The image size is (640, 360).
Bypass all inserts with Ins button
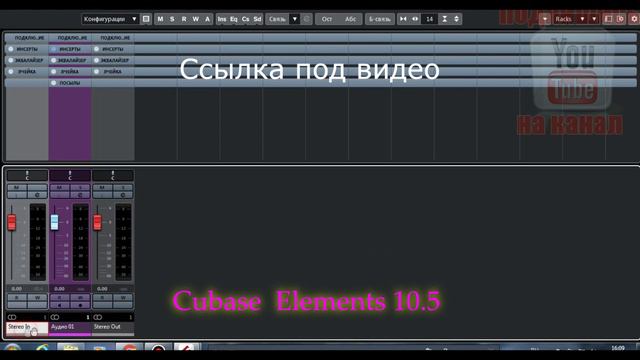222,19
